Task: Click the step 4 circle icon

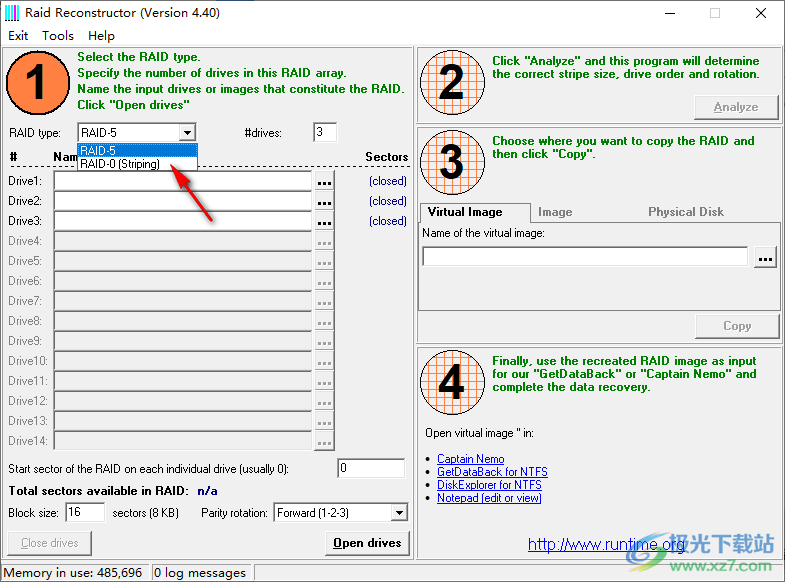Action: [453, 382]
